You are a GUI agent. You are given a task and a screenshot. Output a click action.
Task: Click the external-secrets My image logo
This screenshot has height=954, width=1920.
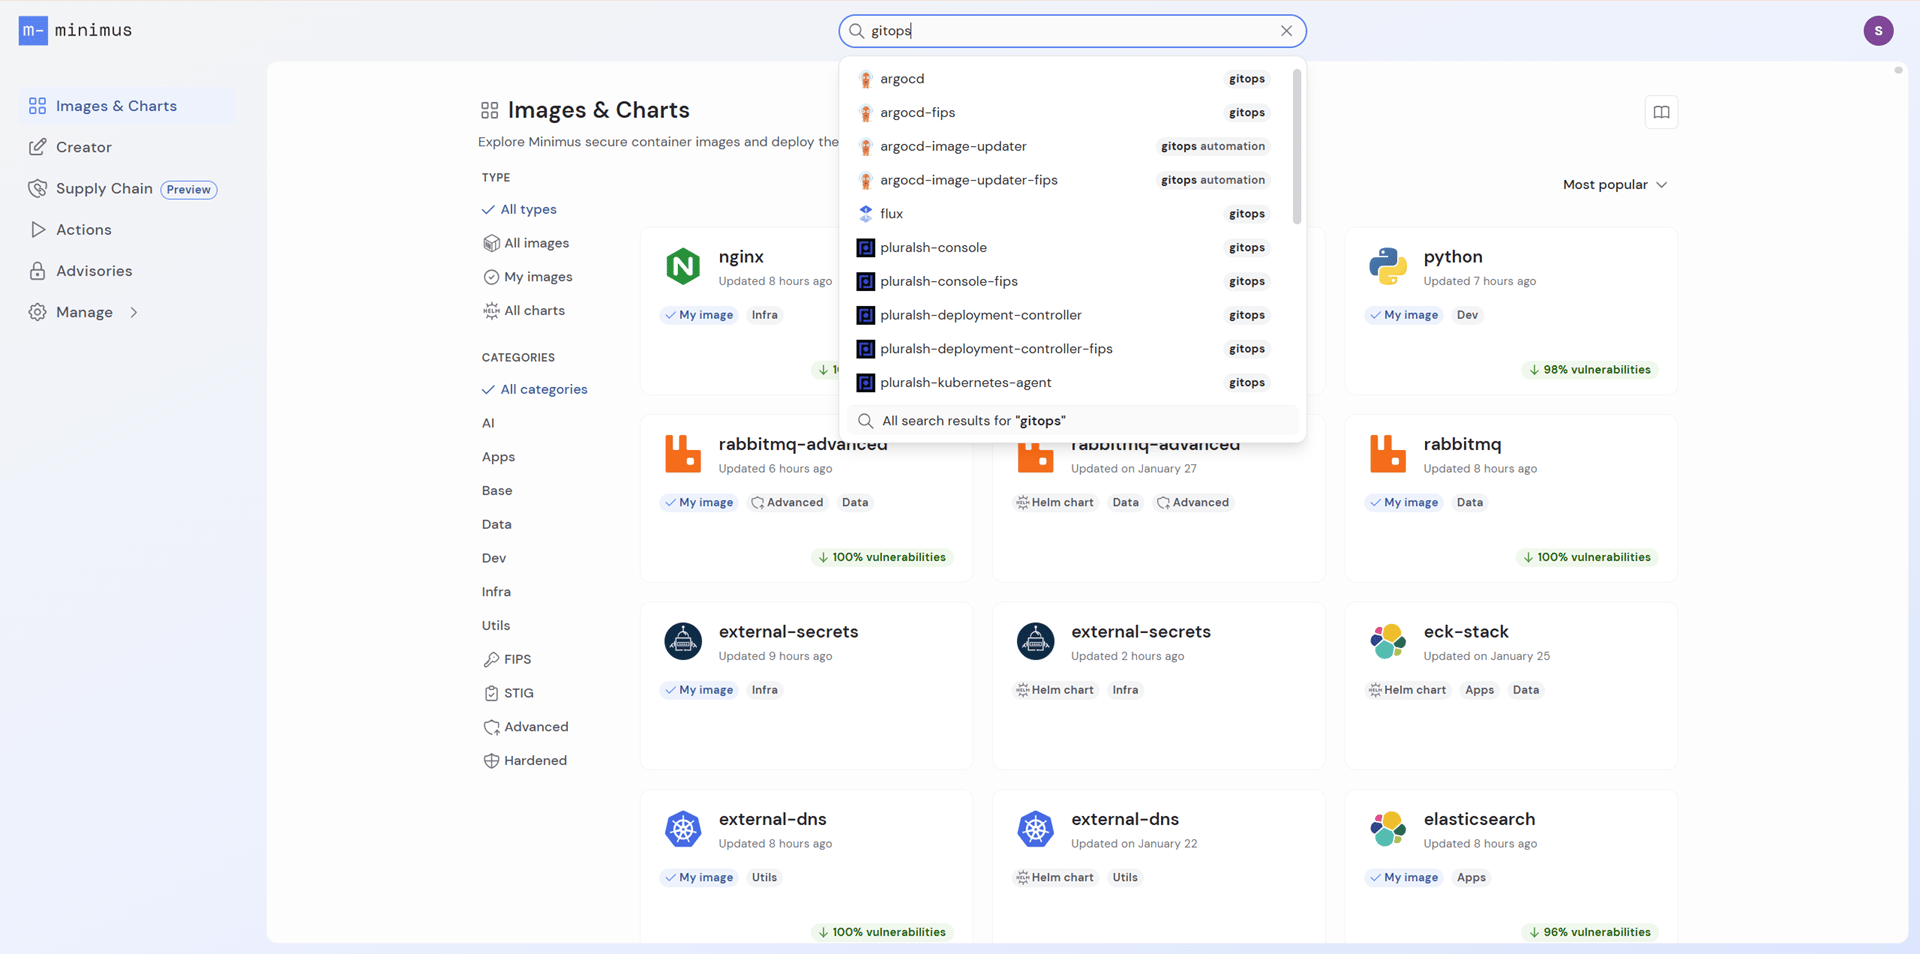click(x=683, y=641)
